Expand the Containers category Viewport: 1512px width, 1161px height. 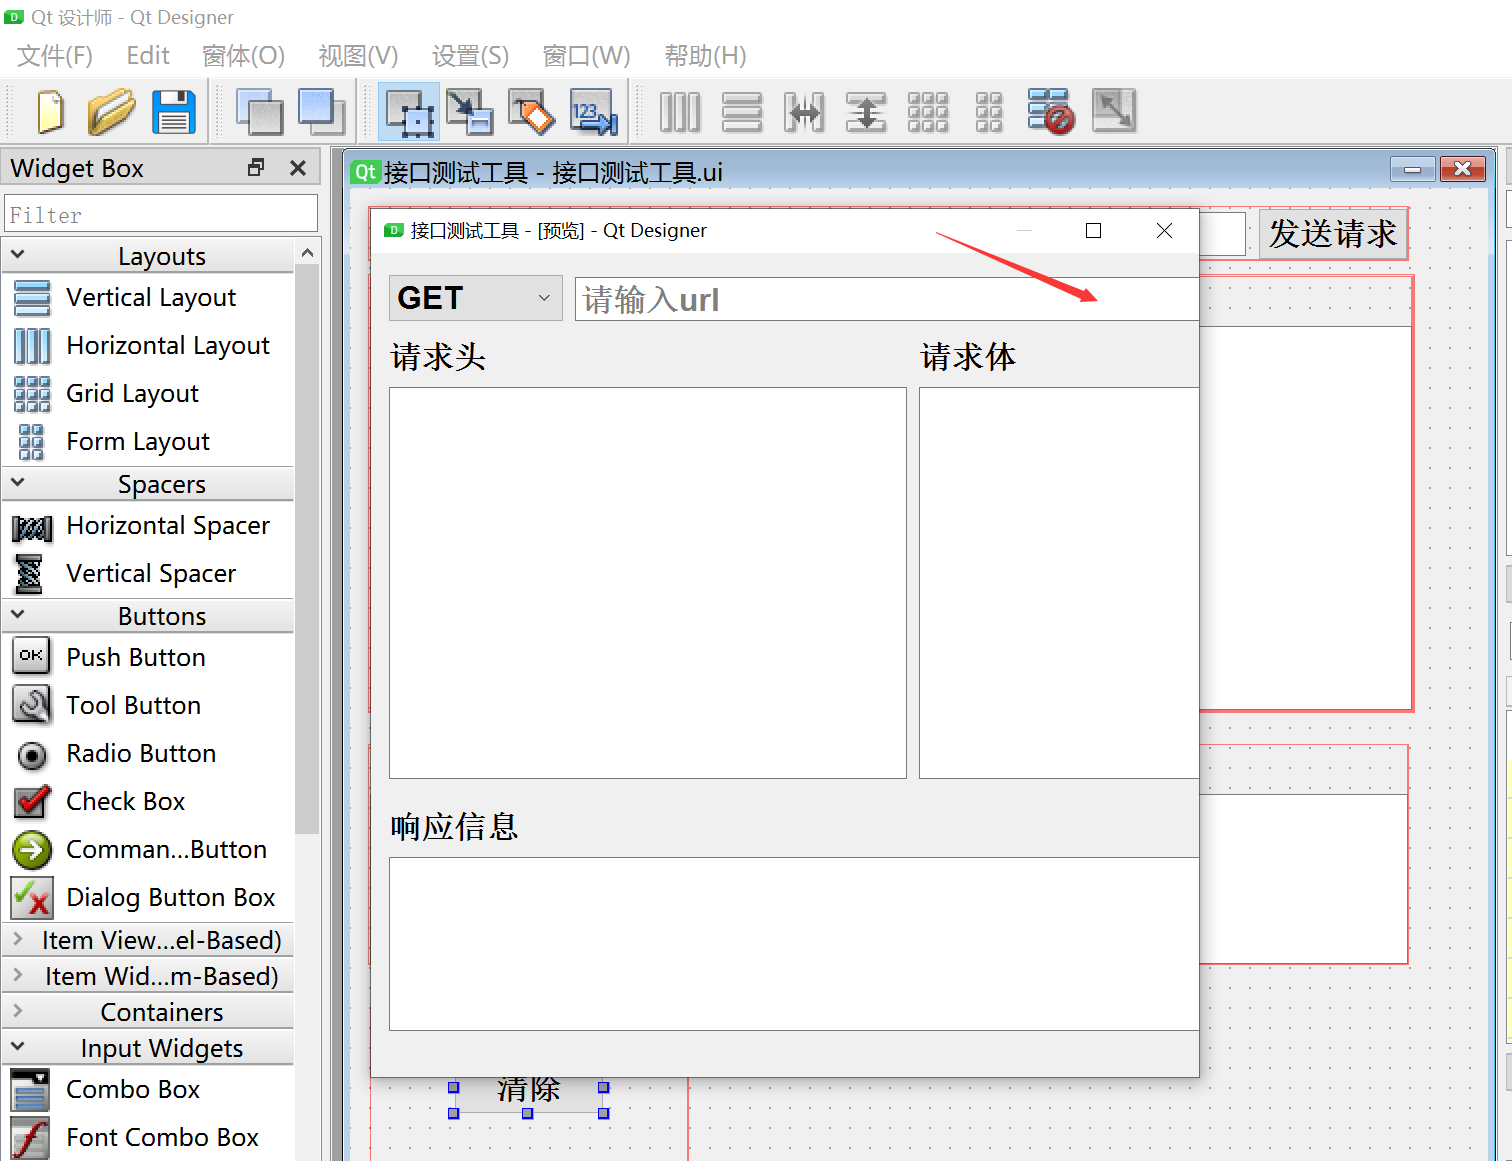(x=148, y=1012)
